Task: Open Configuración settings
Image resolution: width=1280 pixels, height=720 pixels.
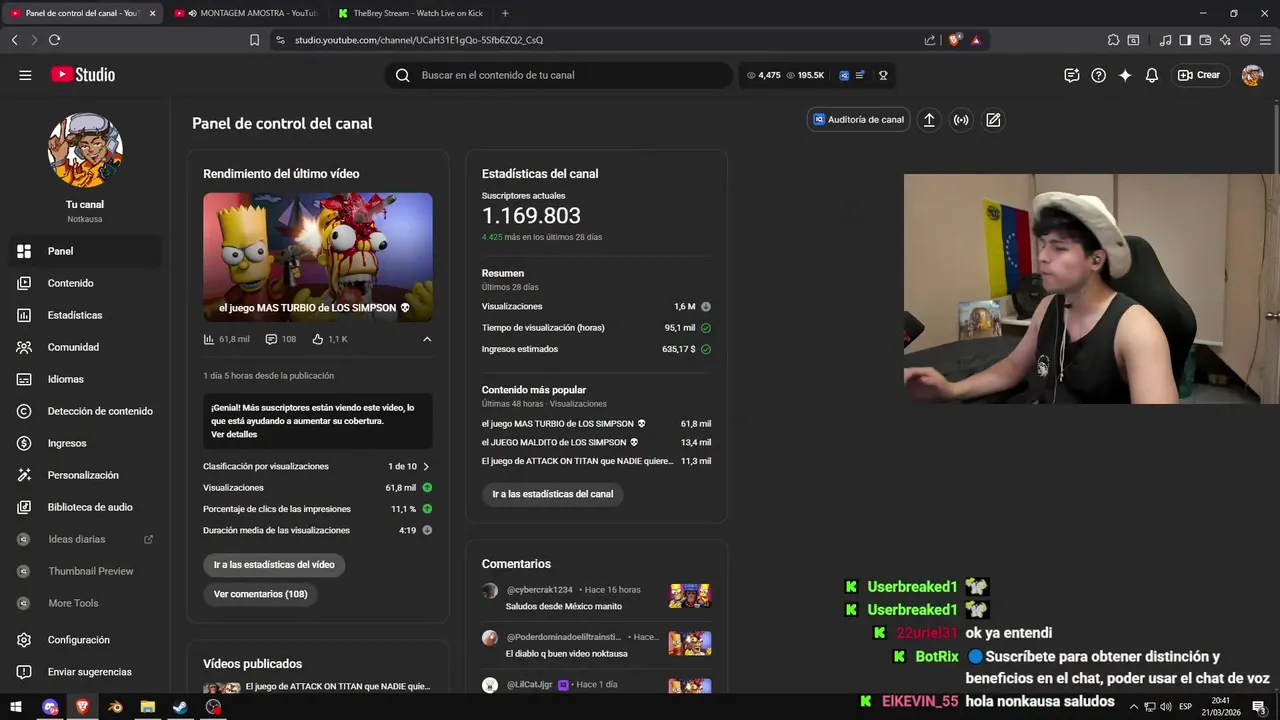Action: (85, 640)
